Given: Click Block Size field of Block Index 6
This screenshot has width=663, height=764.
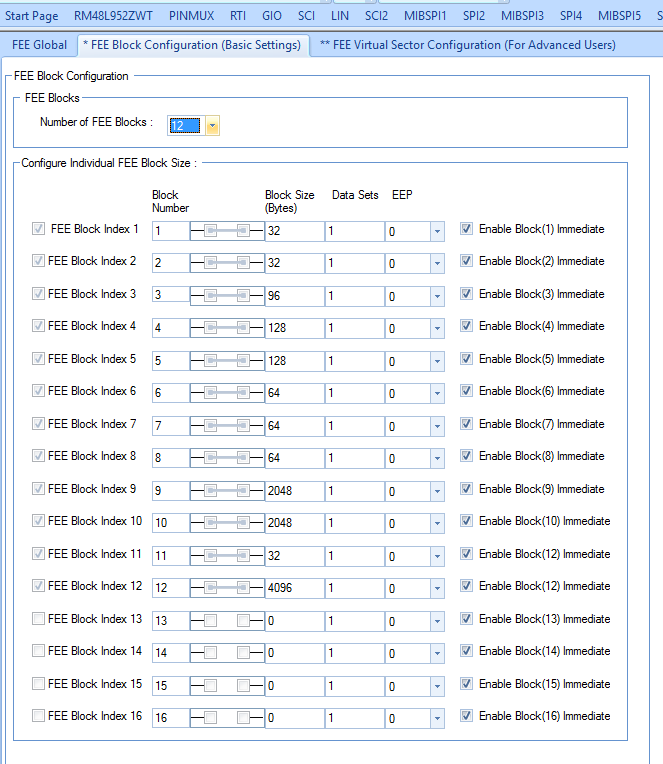Looking at the screenshot, I should tap(294, 393).
